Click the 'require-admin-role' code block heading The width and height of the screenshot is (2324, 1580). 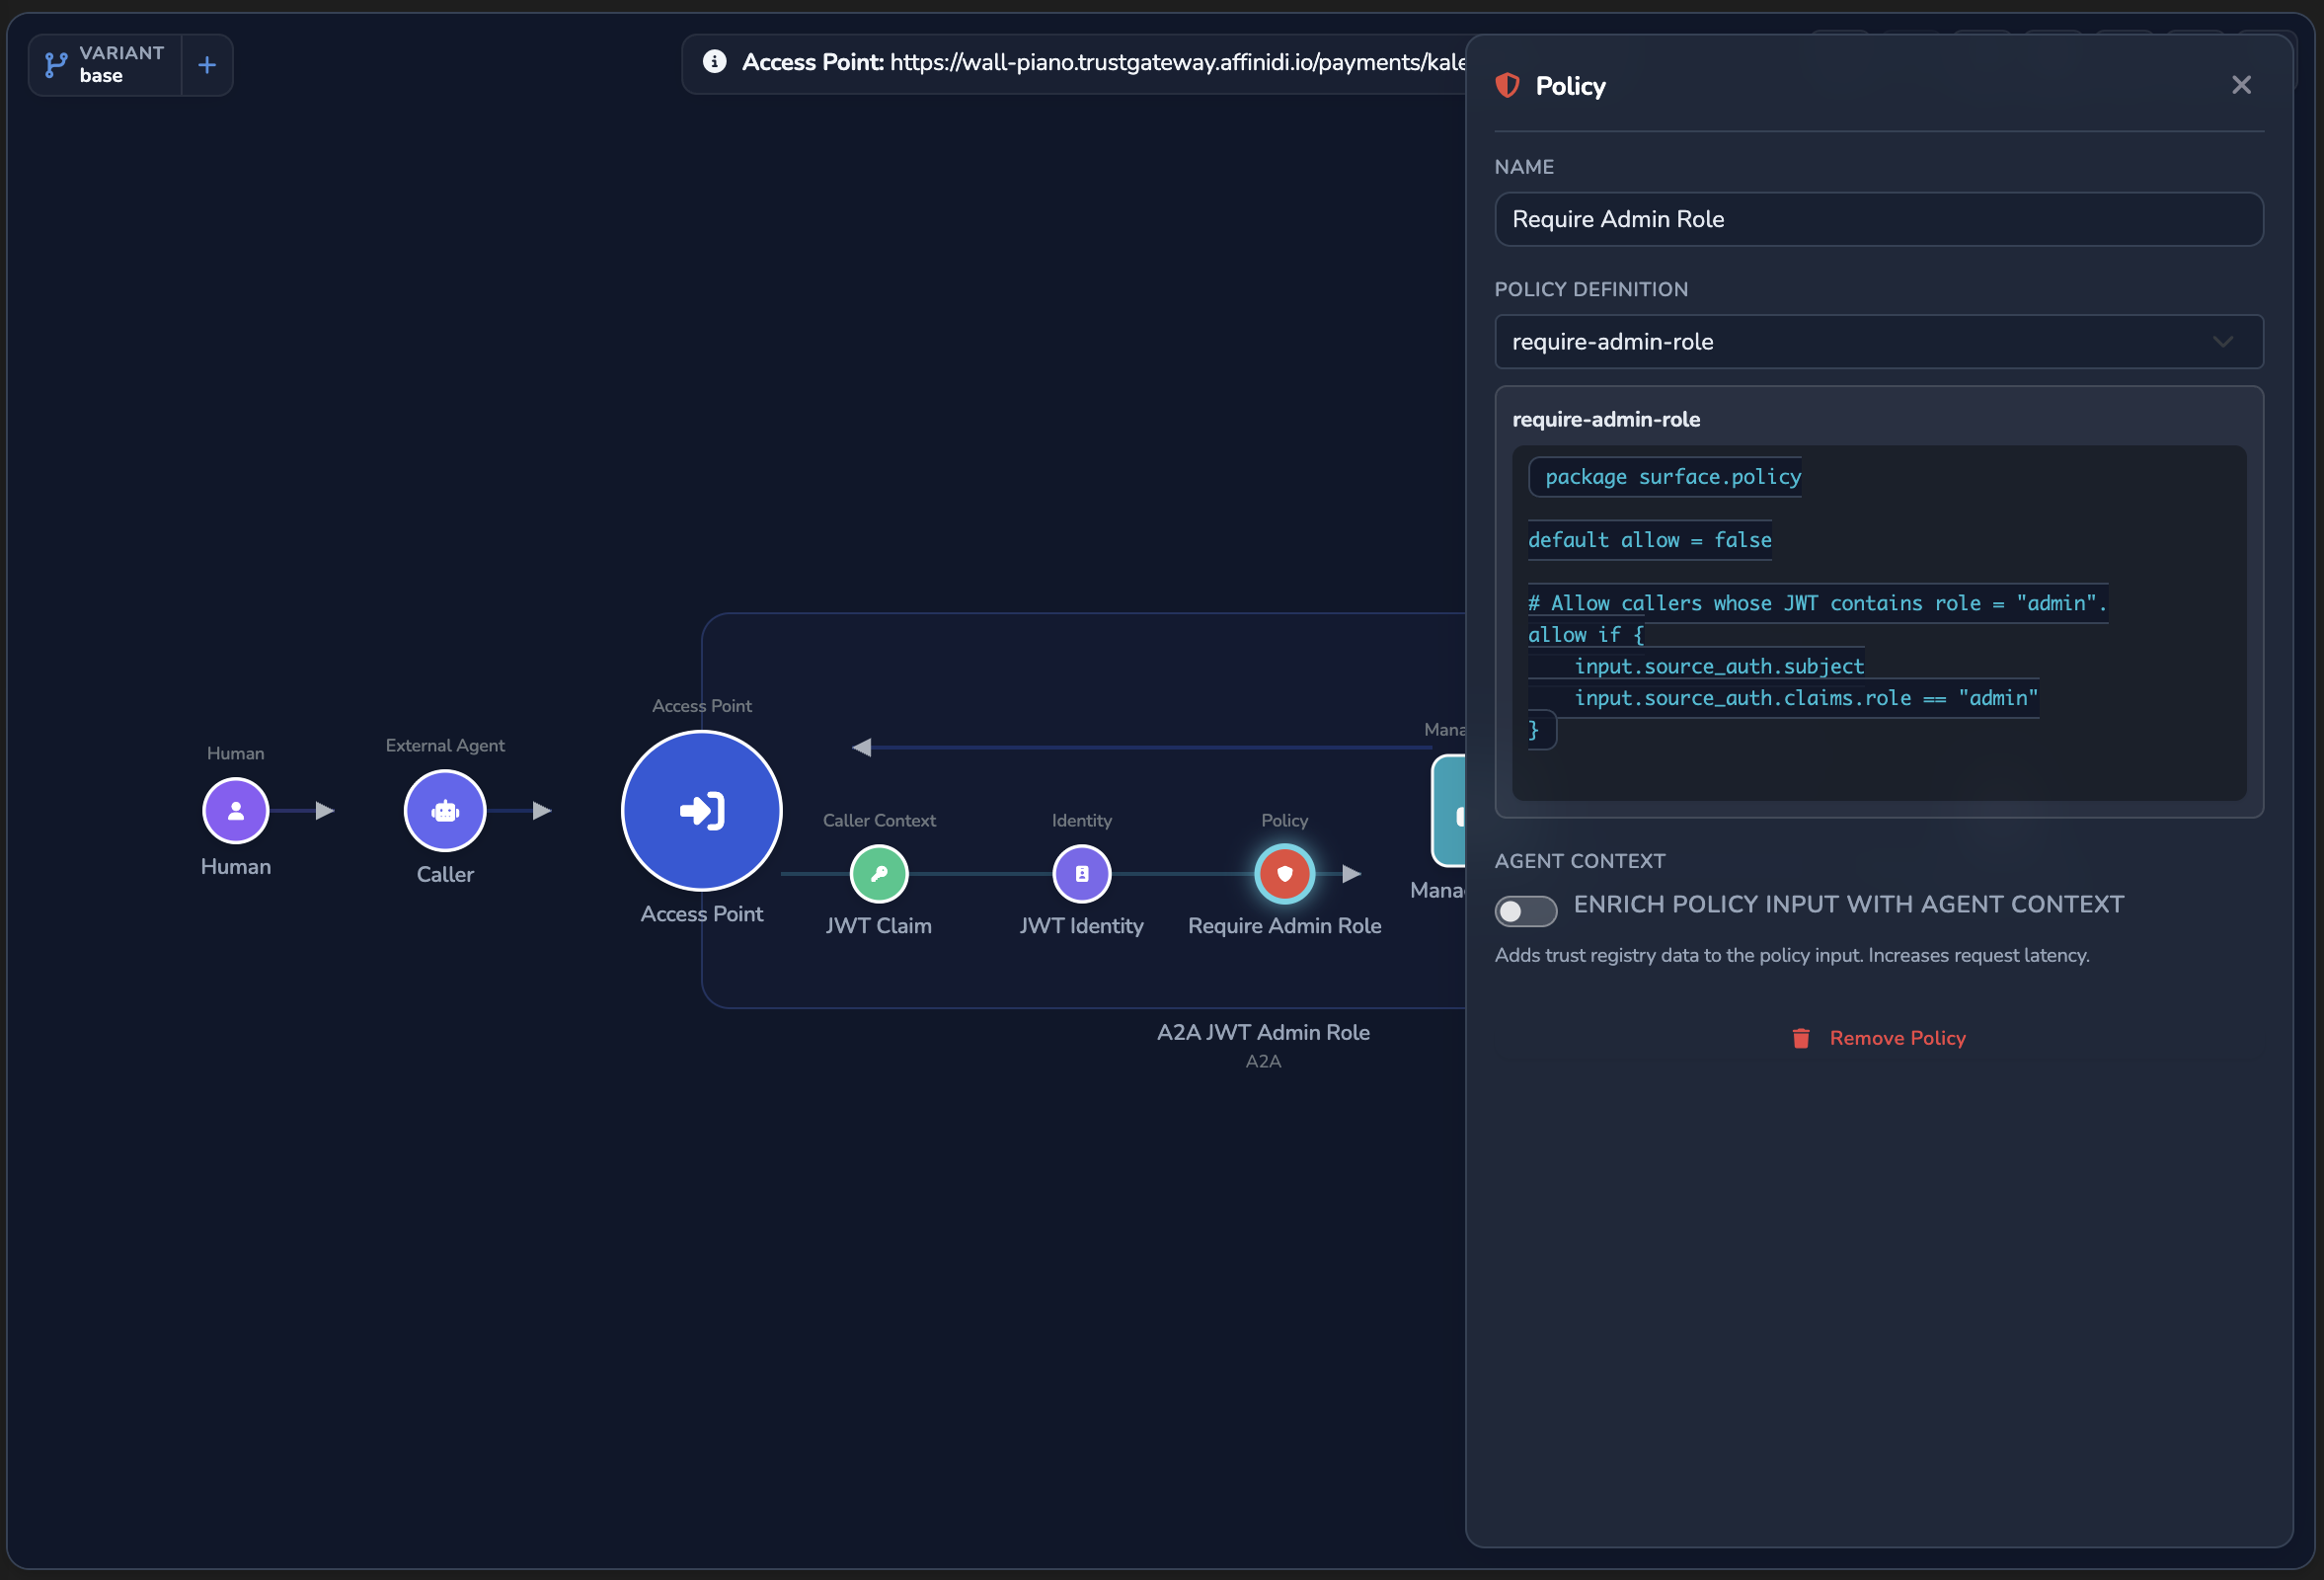click(x=1606, y=420)
